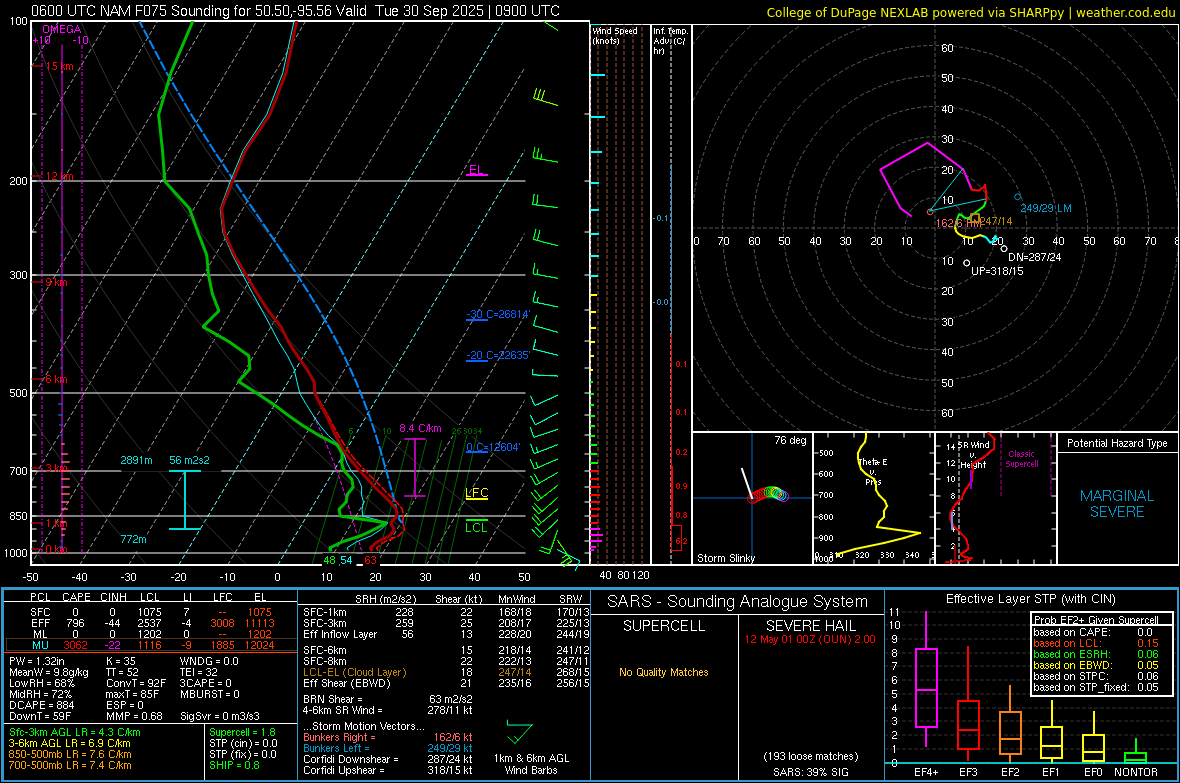Click the magenta "OMEGA" label on the skew-T
1180x783 pixels.
click(62, 29)
